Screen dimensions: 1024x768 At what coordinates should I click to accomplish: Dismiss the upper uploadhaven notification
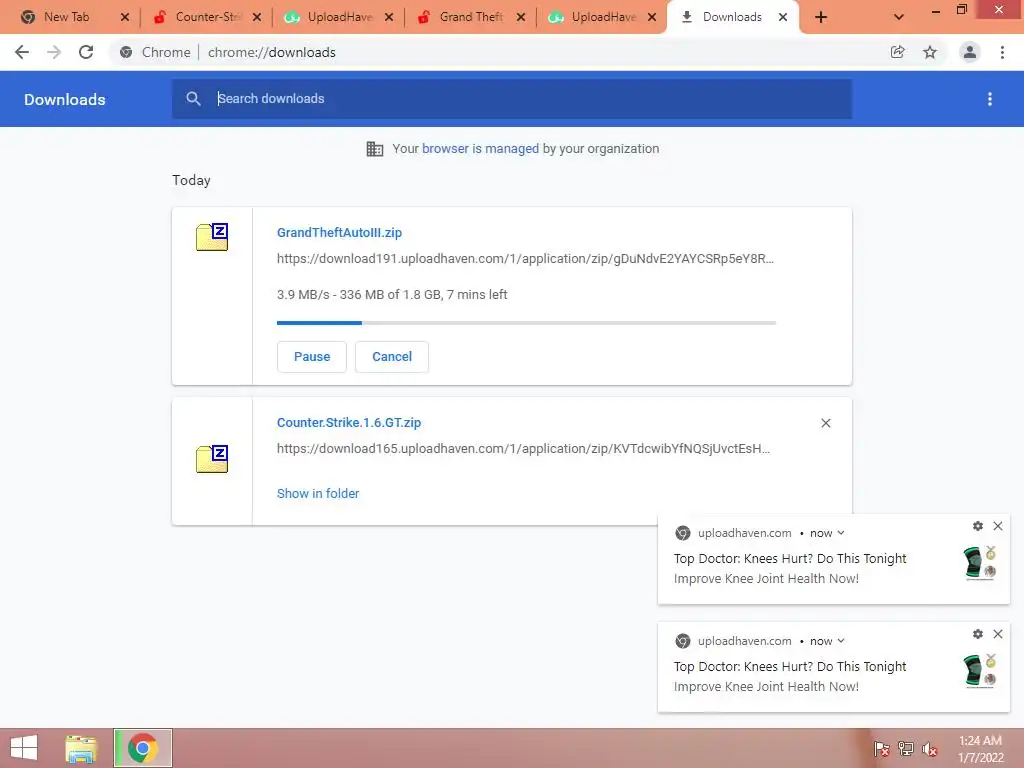coord(998,526)
